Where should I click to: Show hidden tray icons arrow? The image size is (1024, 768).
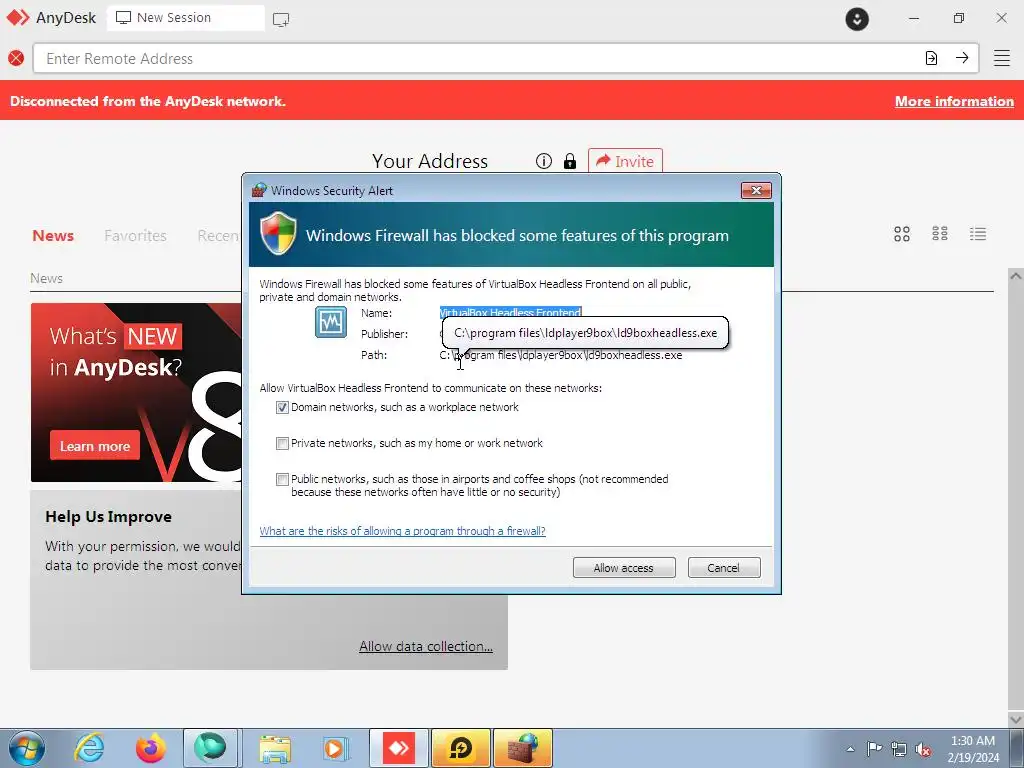click(850, 749)
